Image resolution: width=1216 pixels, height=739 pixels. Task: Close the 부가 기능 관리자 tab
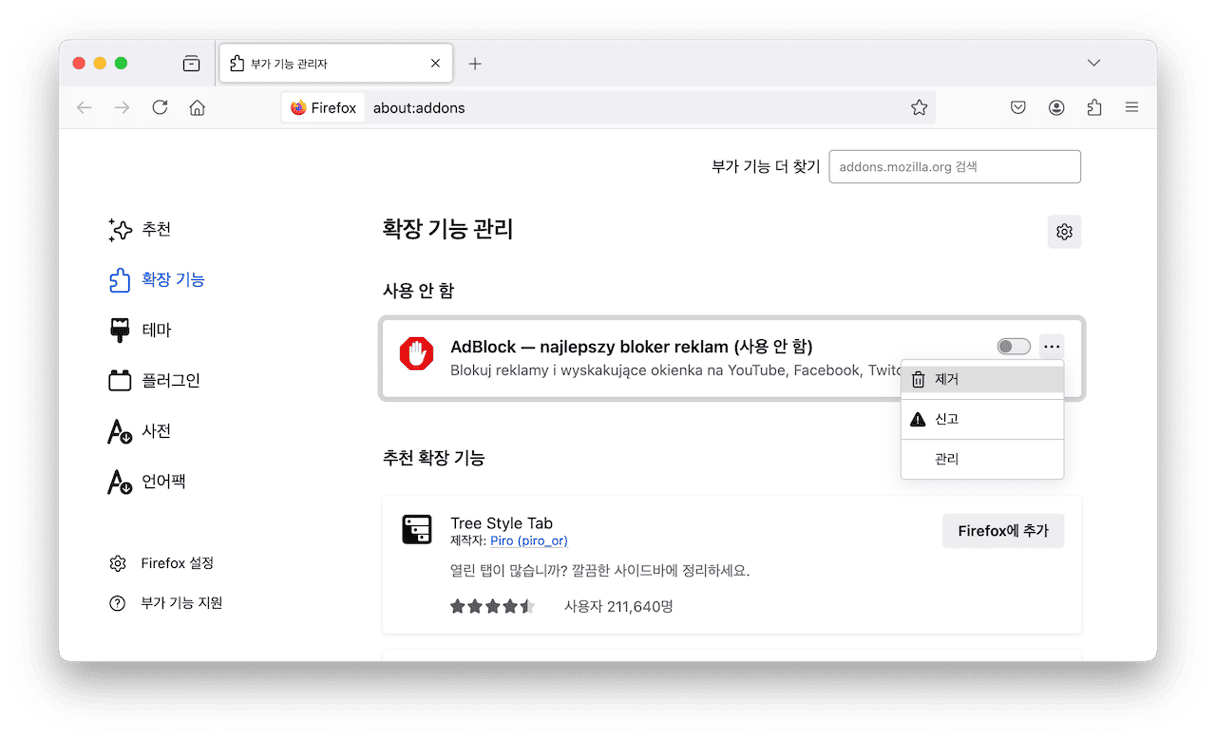435,63
